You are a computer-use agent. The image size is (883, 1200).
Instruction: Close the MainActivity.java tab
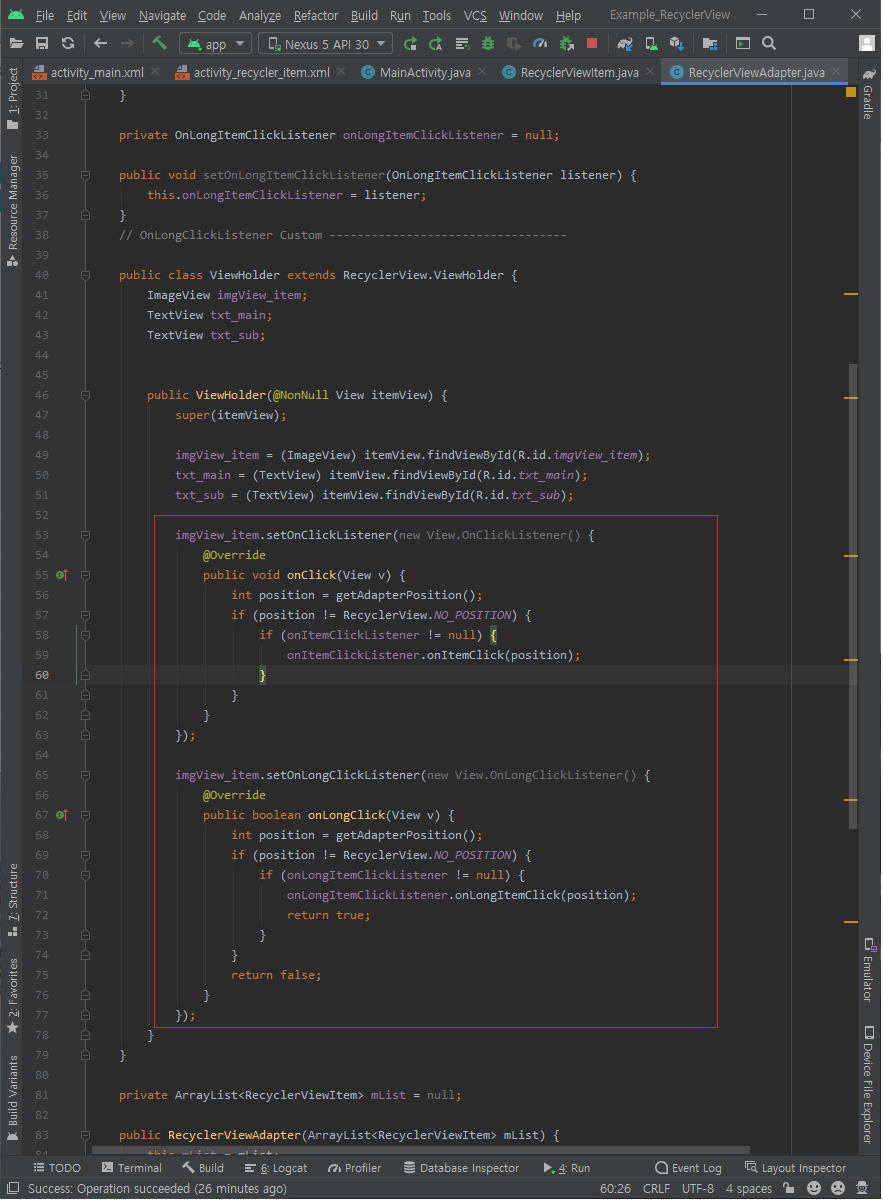[x=480, y=72]
